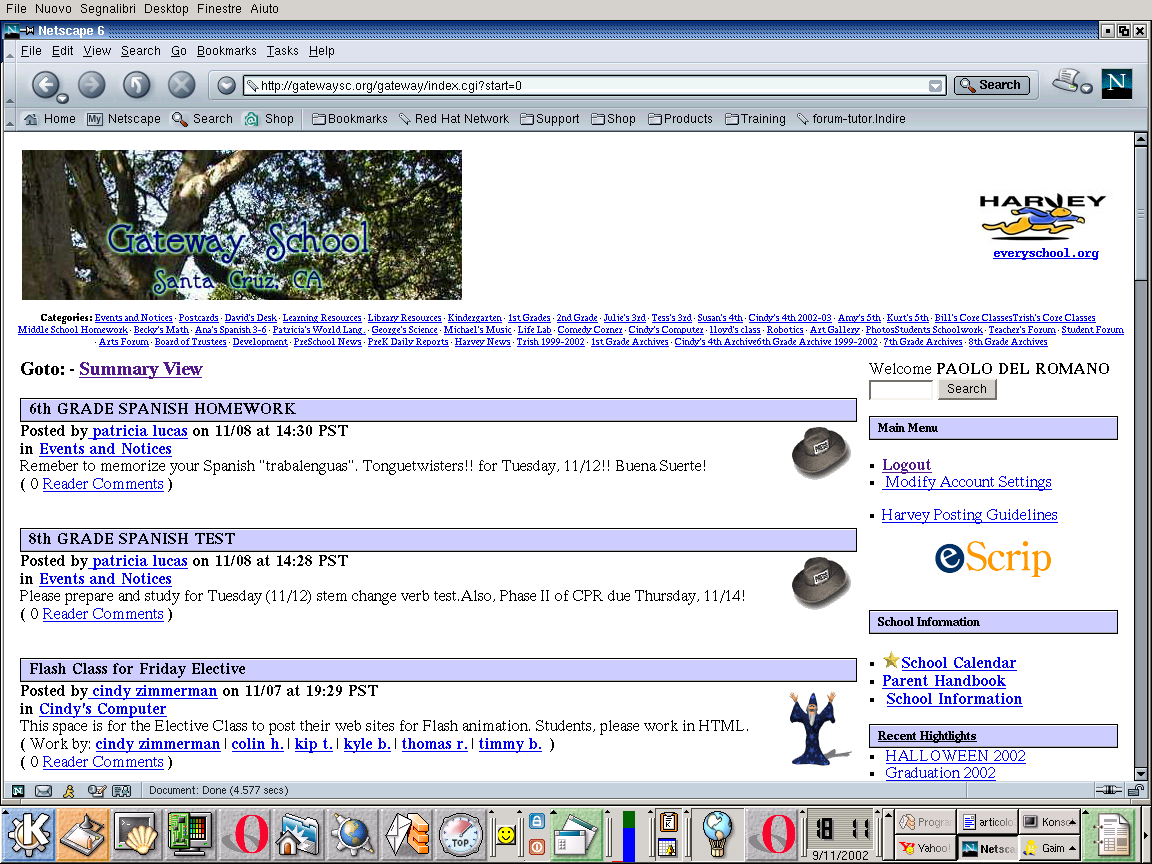Launch Instant Messenger from the status bar
The height and width of the screenshot is (864, 1152).
coord(69,791)
